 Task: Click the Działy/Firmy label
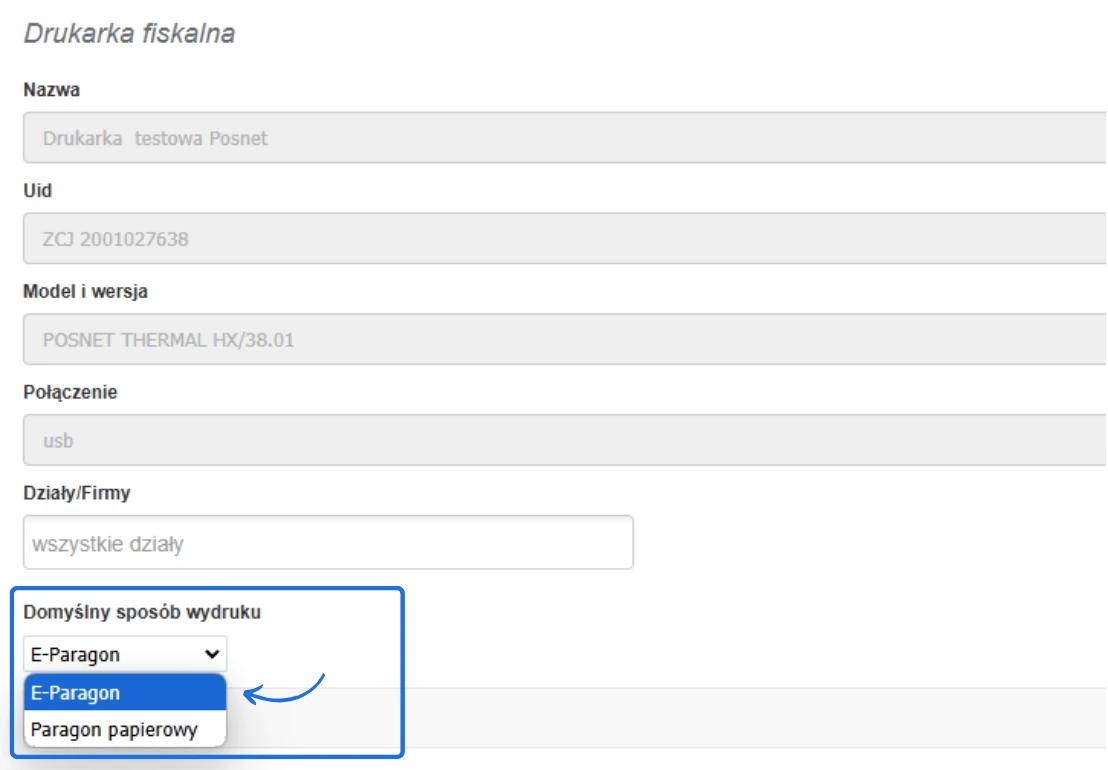pyautogui.click(x=77, y=493)
